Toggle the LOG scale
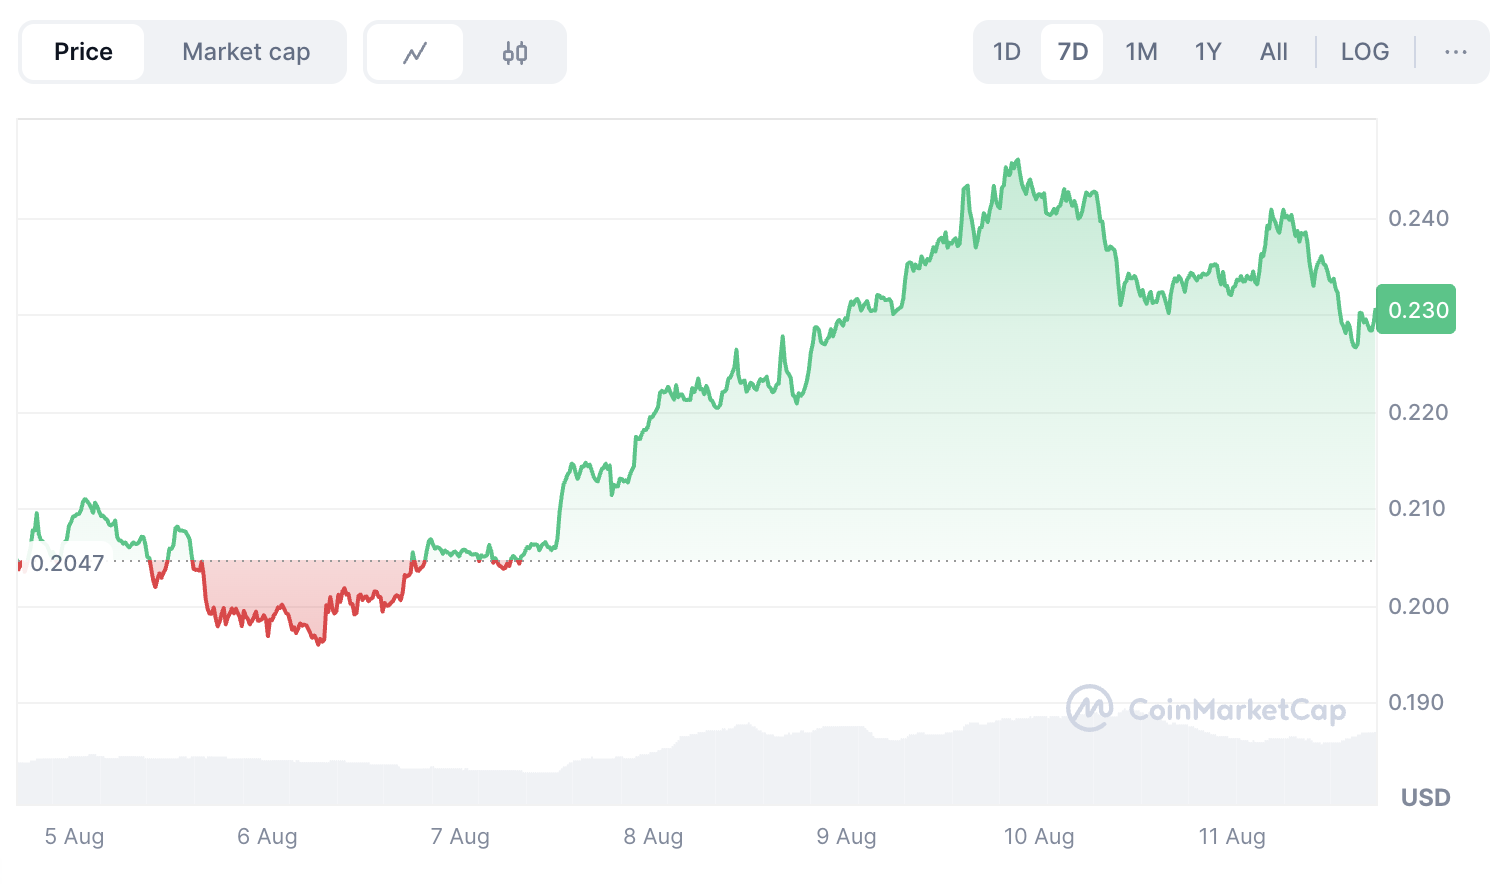Screen dimensions: 1502x884 click(1365, 52)
